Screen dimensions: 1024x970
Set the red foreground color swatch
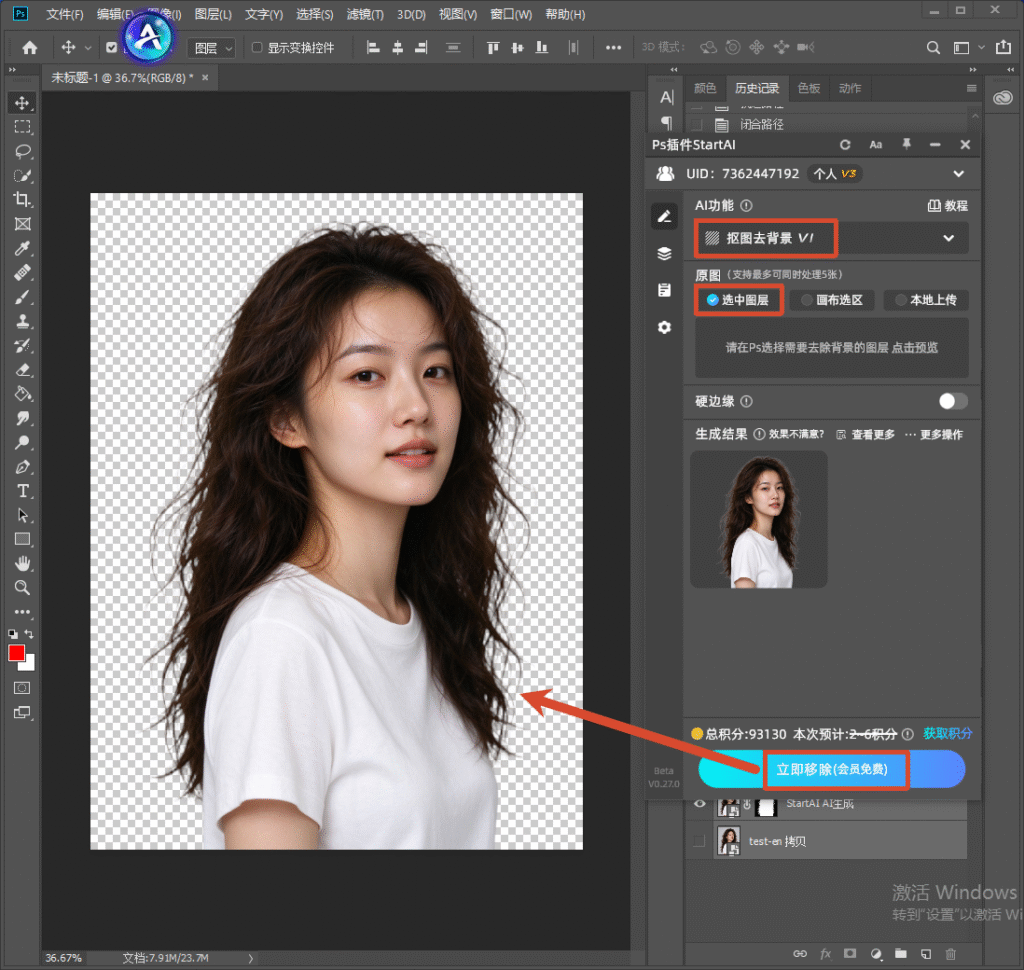point(16,653)
